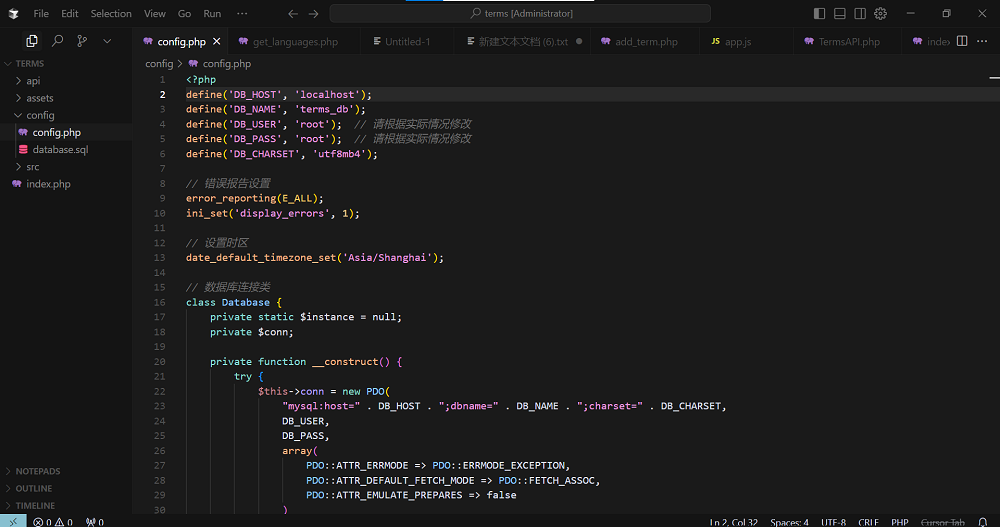The width and height of the screenshot is (1000, 527).
Task: Go back using the left arrow
Action: coord(293,14)
